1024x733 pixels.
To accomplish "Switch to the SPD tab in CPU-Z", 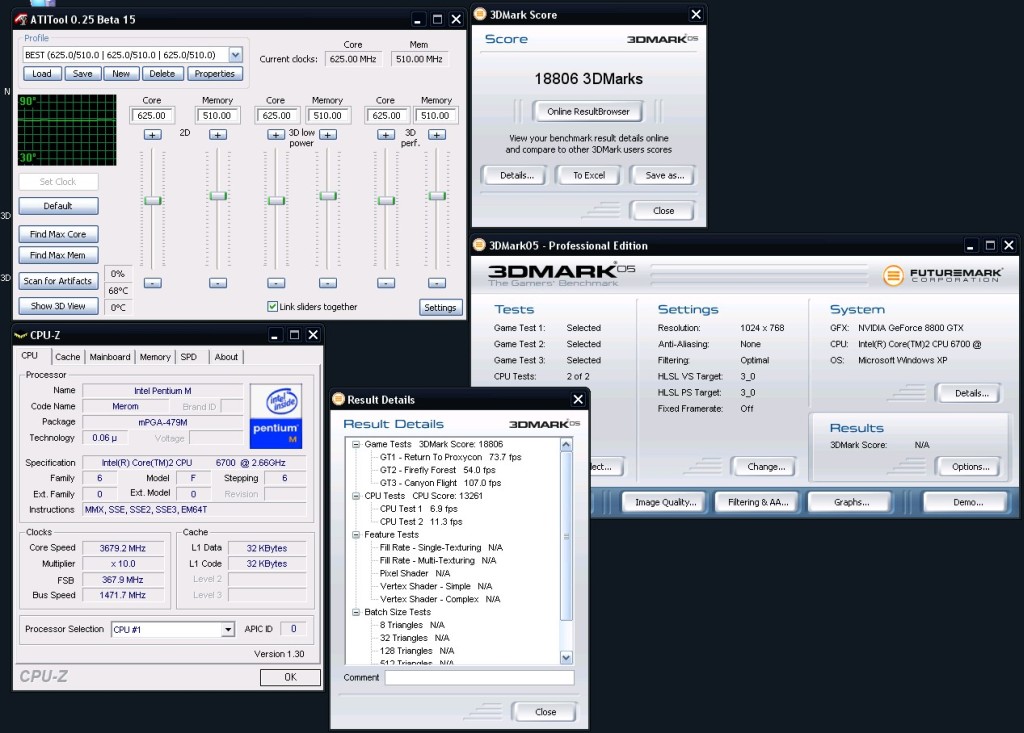I will point(189,357).
